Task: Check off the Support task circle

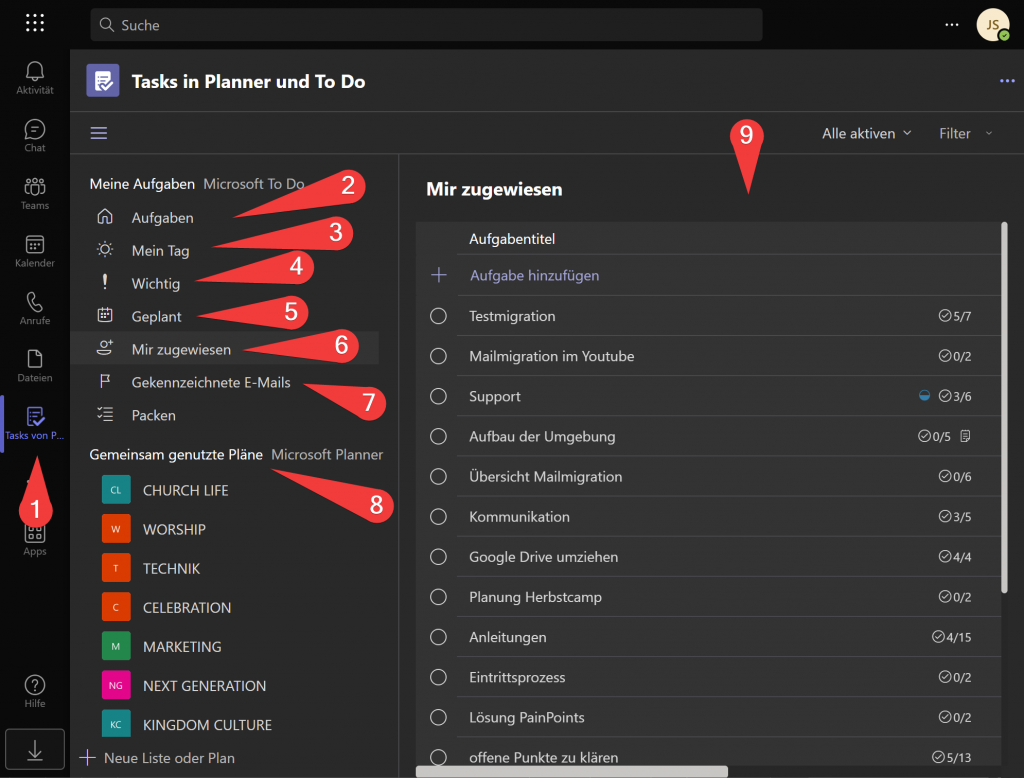Action: click(x=438, y=396)
